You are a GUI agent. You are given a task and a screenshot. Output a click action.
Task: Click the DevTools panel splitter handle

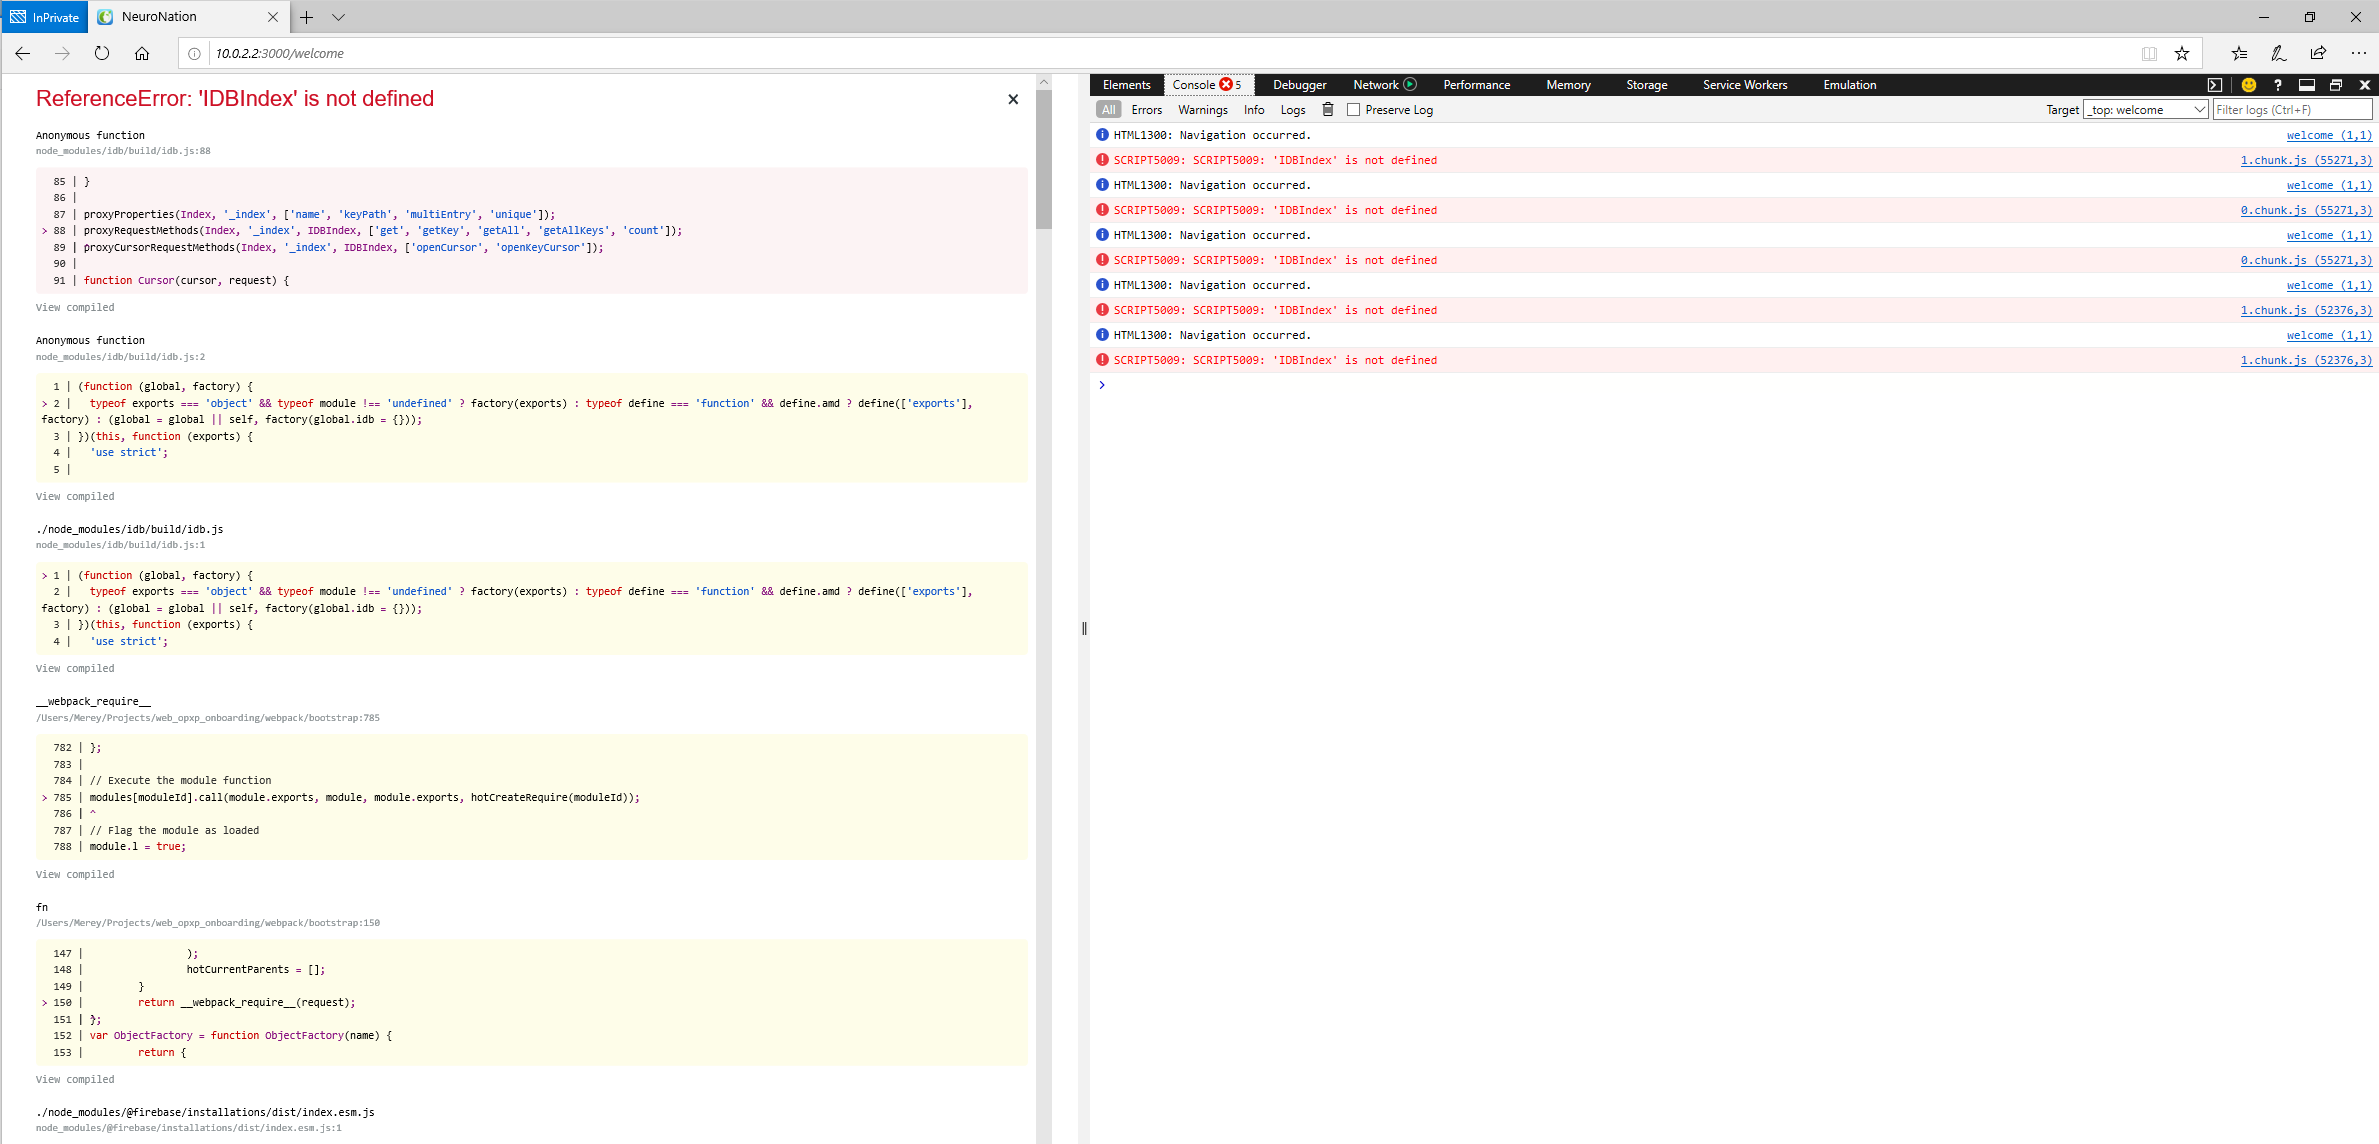[1084, 629]
